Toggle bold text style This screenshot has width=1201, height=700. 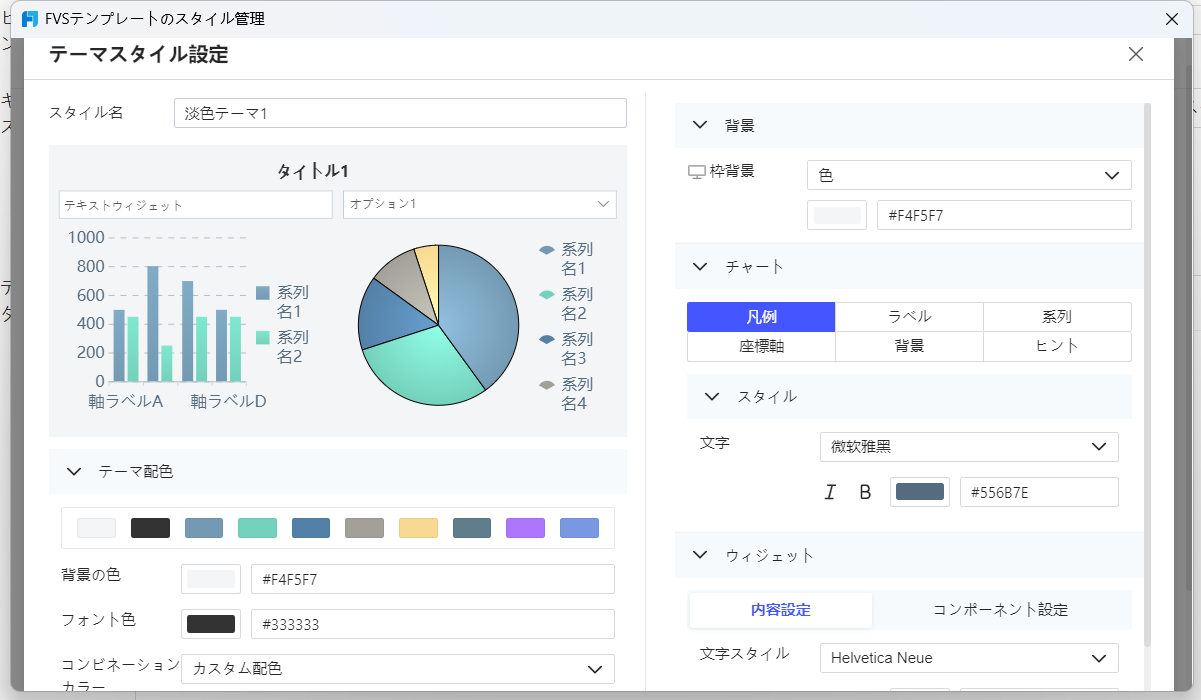[x=865, y=492]
